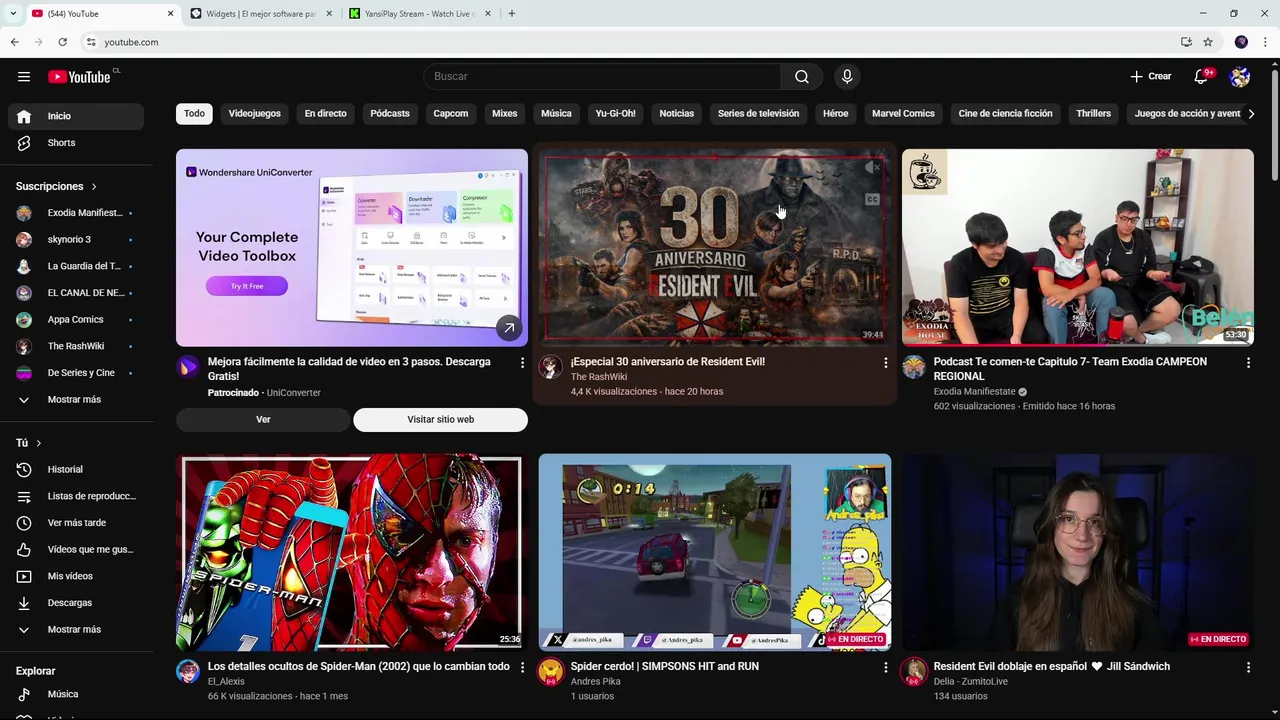Open more options for Resident Evil video
1280x720 pixels.
tap(885, 363)
